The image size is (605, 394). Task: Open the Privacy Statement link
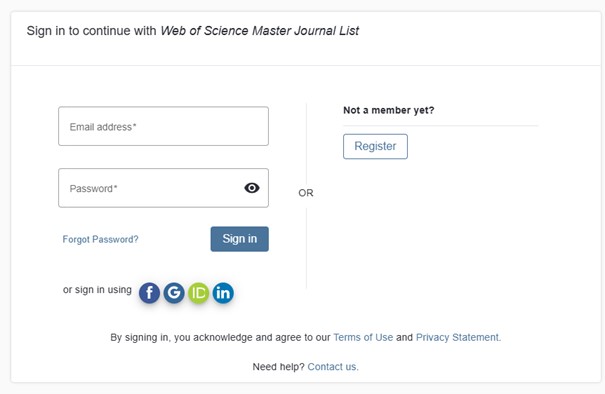458,337
